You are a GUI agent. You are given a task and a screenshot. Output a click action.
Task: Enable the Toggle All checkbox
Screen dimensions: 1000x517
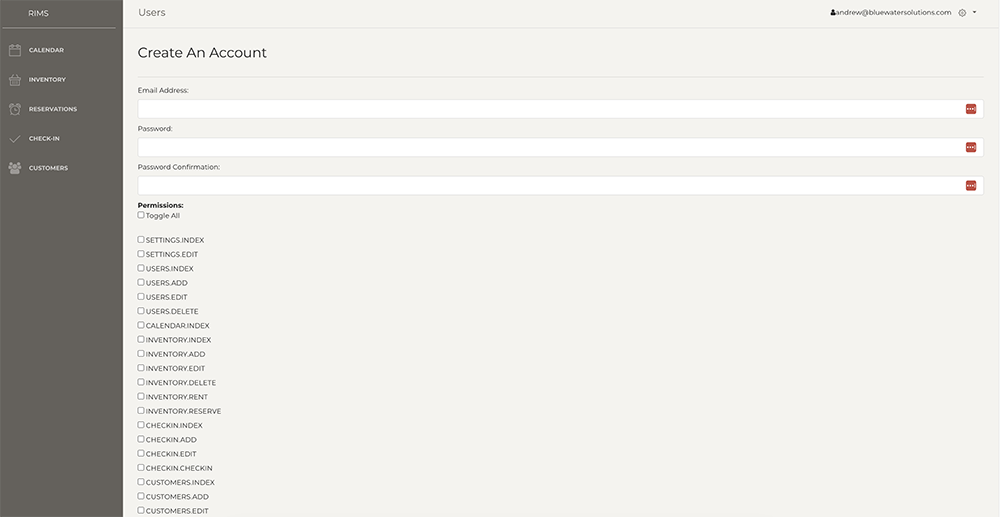click(141, 215)
